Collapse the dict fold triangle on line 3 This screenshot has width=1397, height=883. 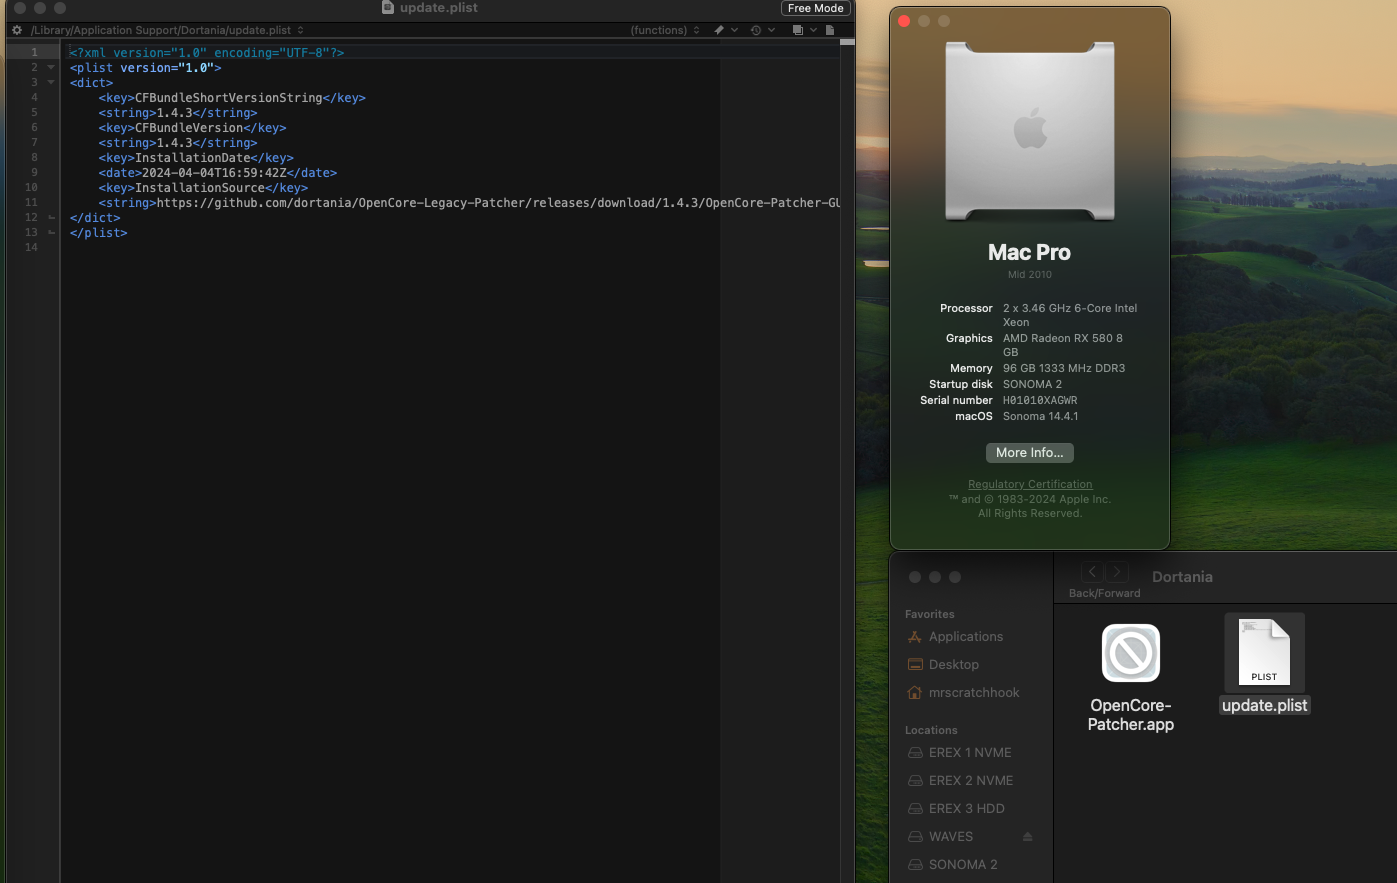pos(51,83)
